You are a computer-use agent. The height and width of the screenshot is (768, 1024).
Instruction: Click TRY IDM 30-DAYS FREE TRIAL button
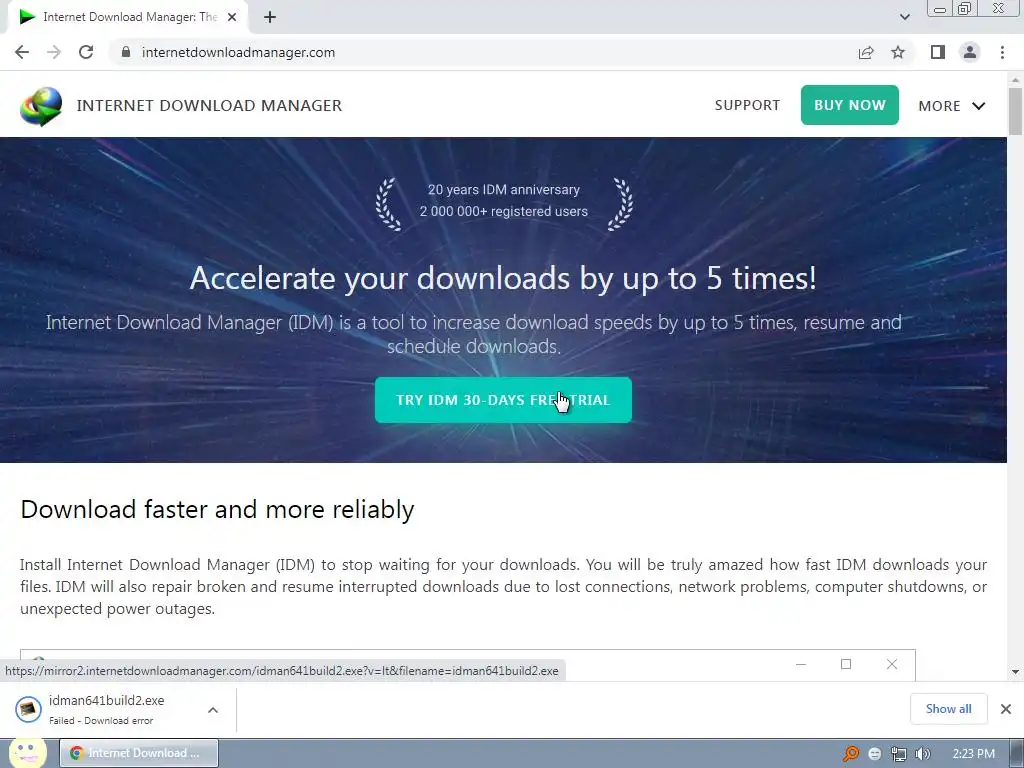pyautogui.click(x=503, y=400)
